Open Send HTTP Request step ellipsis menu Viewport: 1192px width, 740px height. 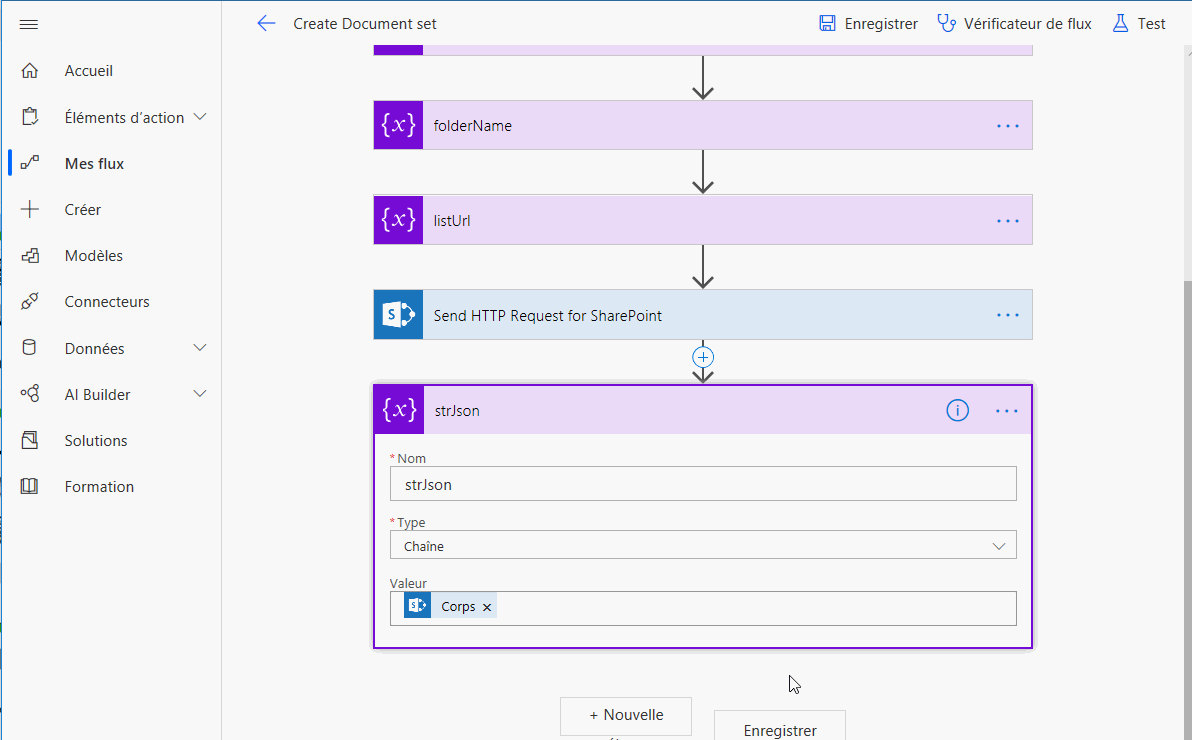coord(1007,315)
